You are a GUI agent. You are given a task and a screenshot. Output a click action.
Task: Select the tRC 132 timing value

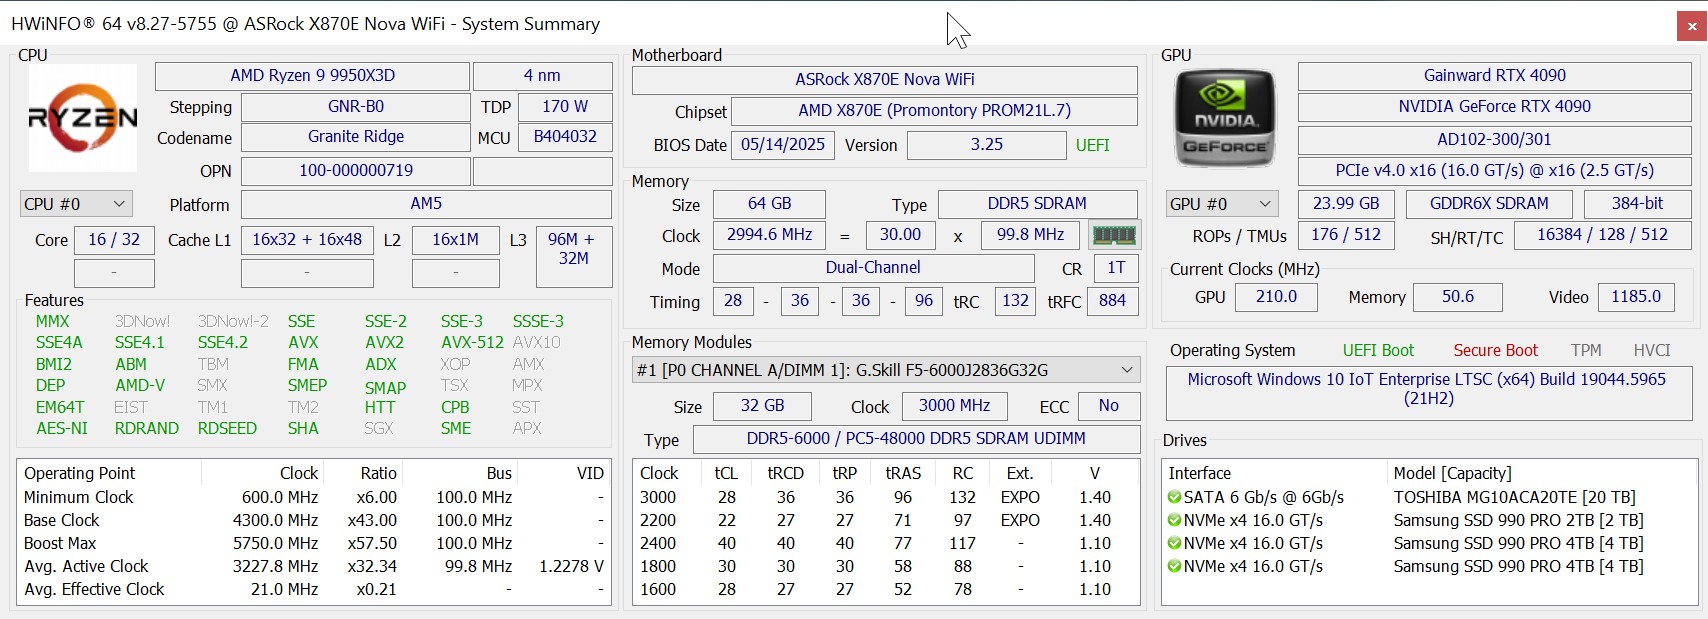coord(1015,301)
